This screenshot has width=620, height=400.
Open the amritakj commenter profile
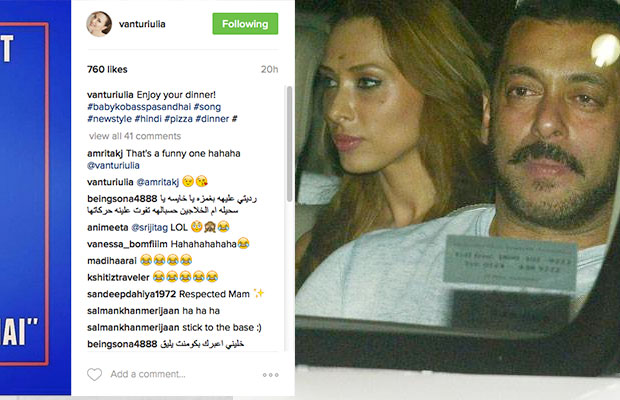105,153
